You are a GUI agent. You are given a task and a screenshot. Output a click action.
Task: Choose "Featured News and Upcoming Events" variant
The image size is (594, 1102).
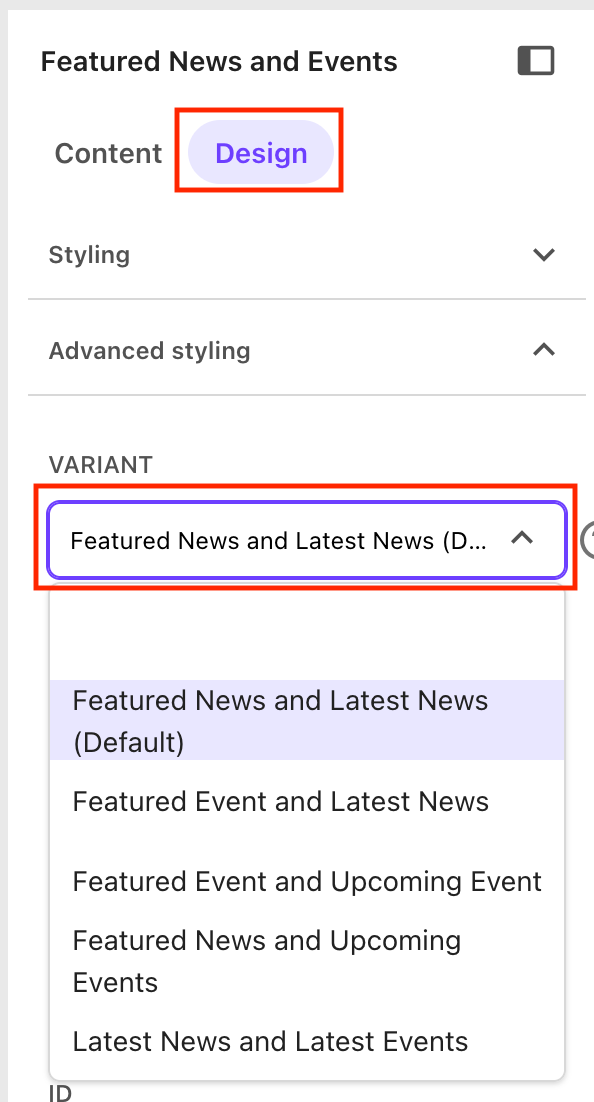[x=266, y=960]
